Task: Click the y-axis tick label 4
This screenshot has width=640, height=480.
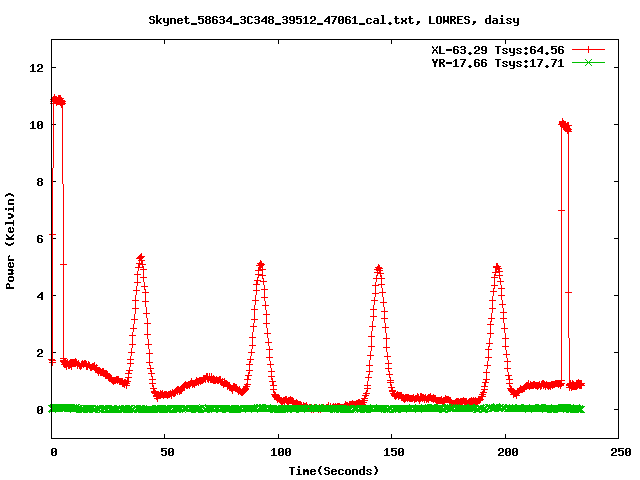Action: (40, 296)
